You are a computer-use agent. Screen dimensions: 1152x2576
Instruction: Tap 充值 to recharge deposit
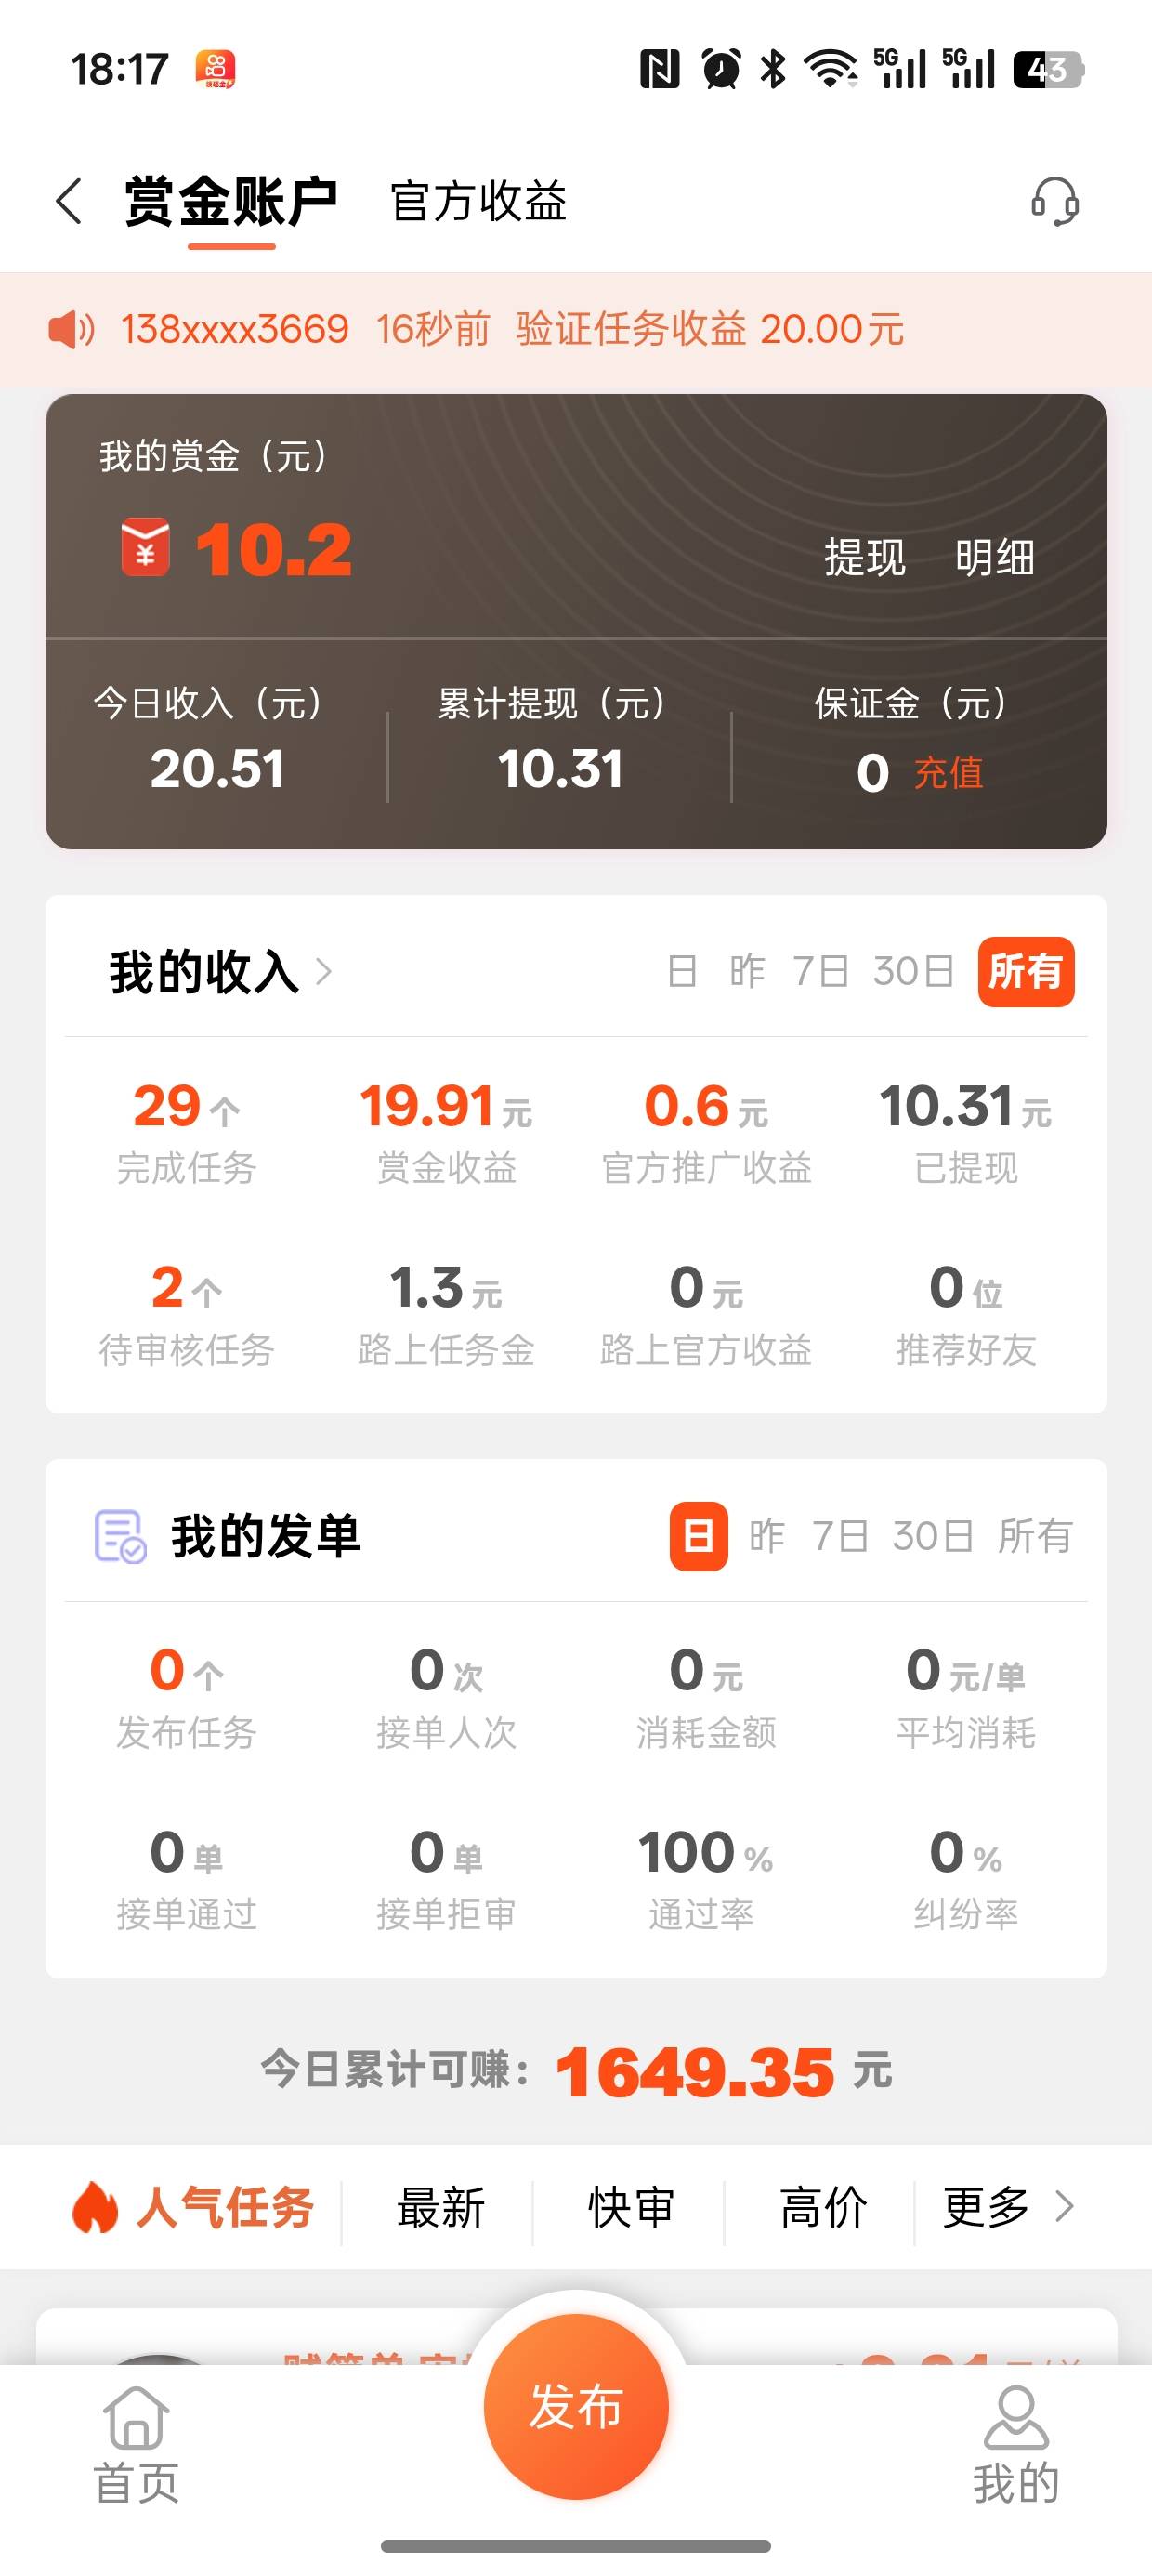tap(948, 773)
